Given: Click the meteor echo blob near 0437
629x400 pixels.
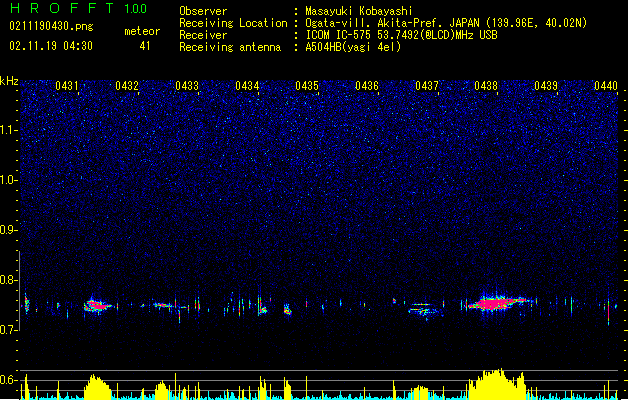Looking at the screenshot, I should pos(424,310).
